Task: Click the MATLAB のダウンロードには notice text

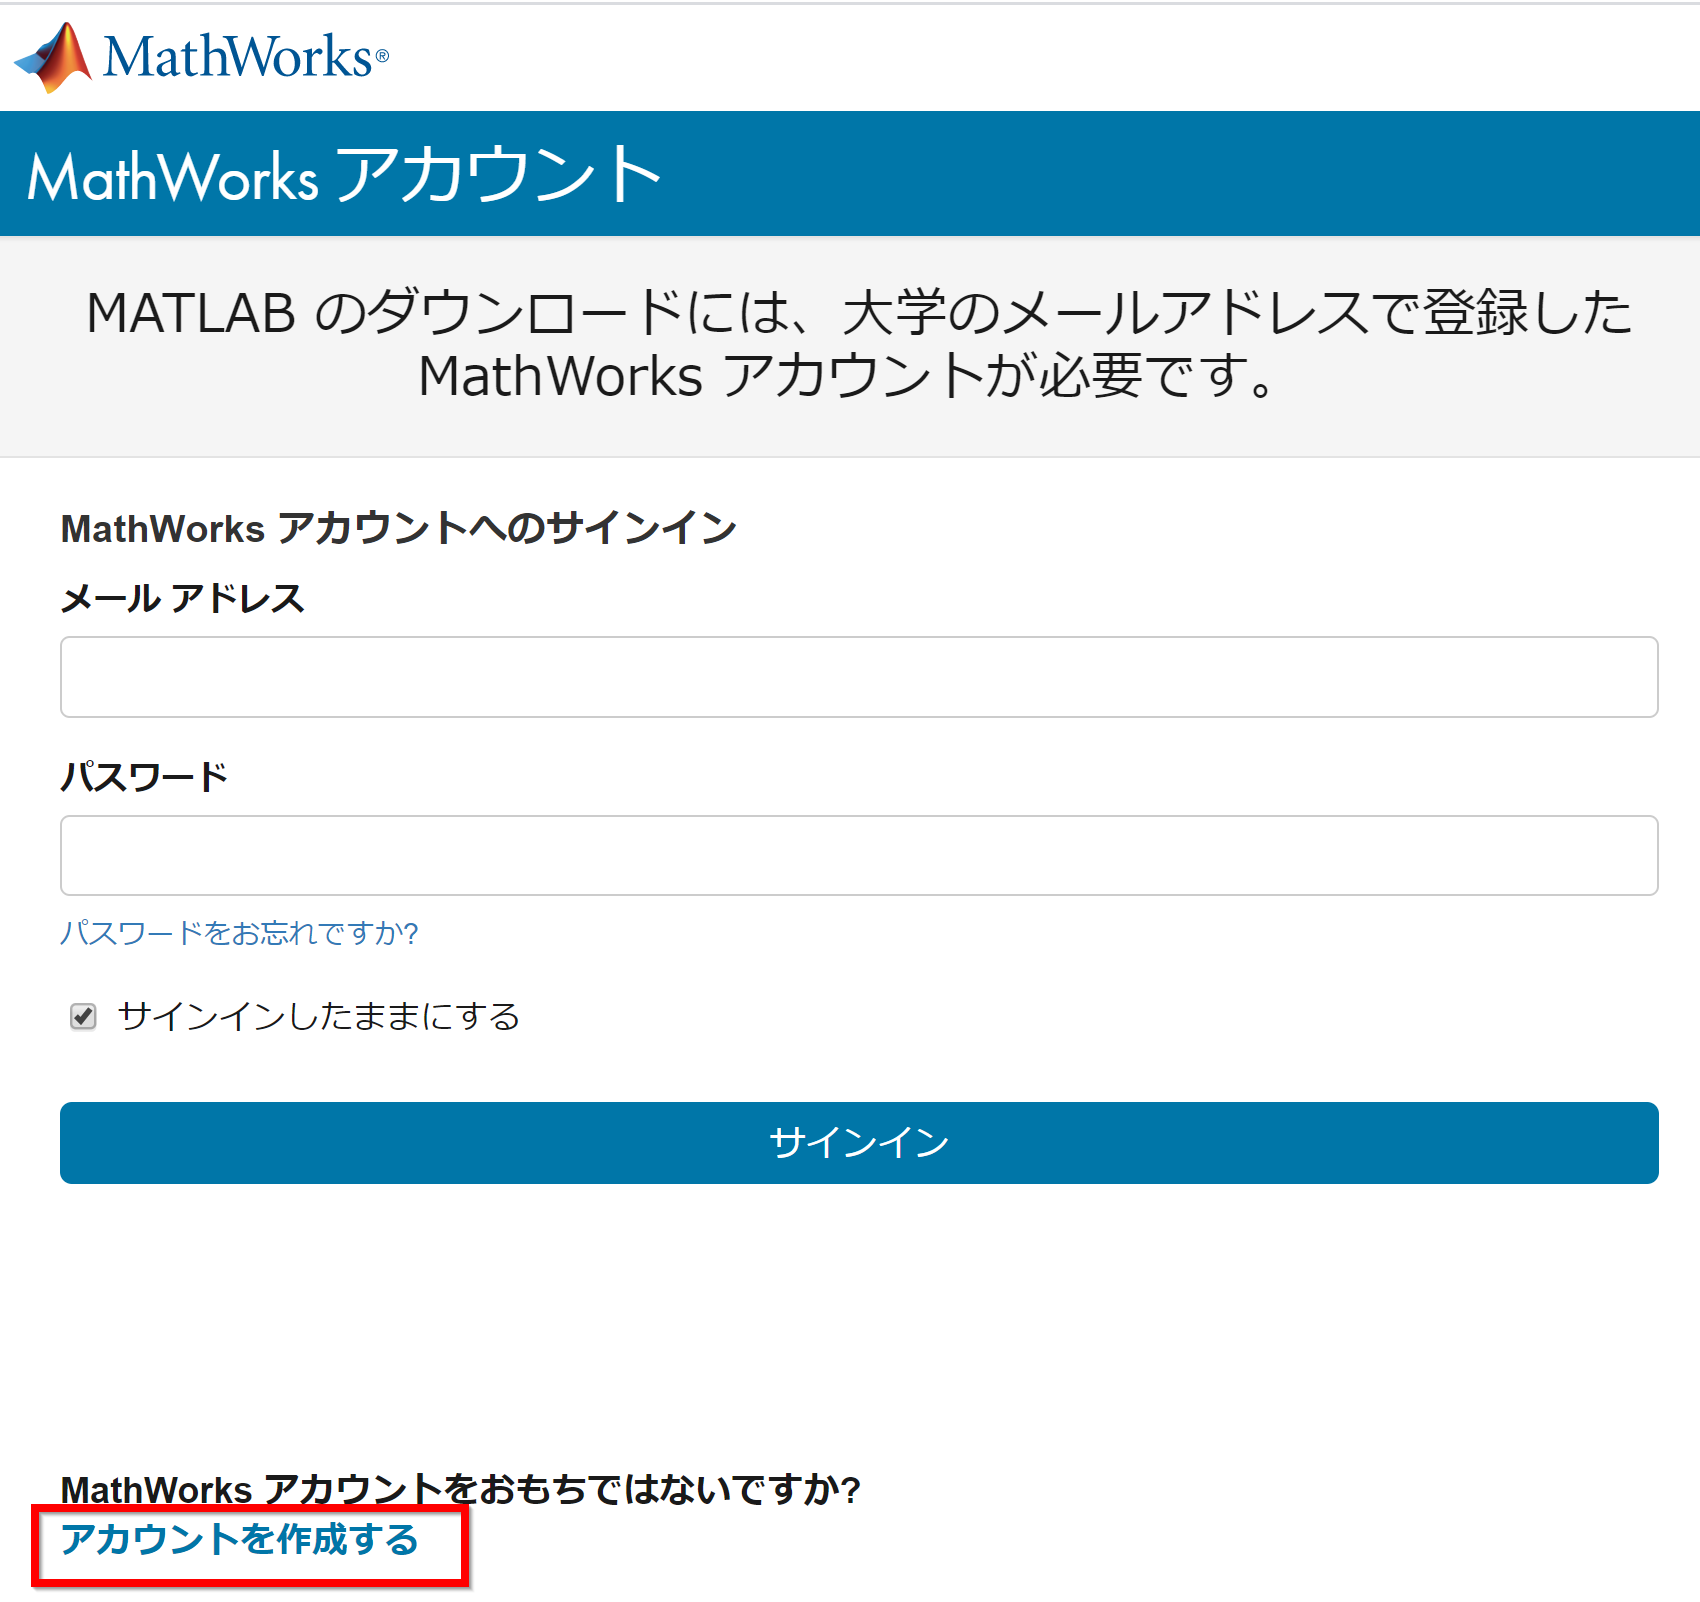Action: 859,344
